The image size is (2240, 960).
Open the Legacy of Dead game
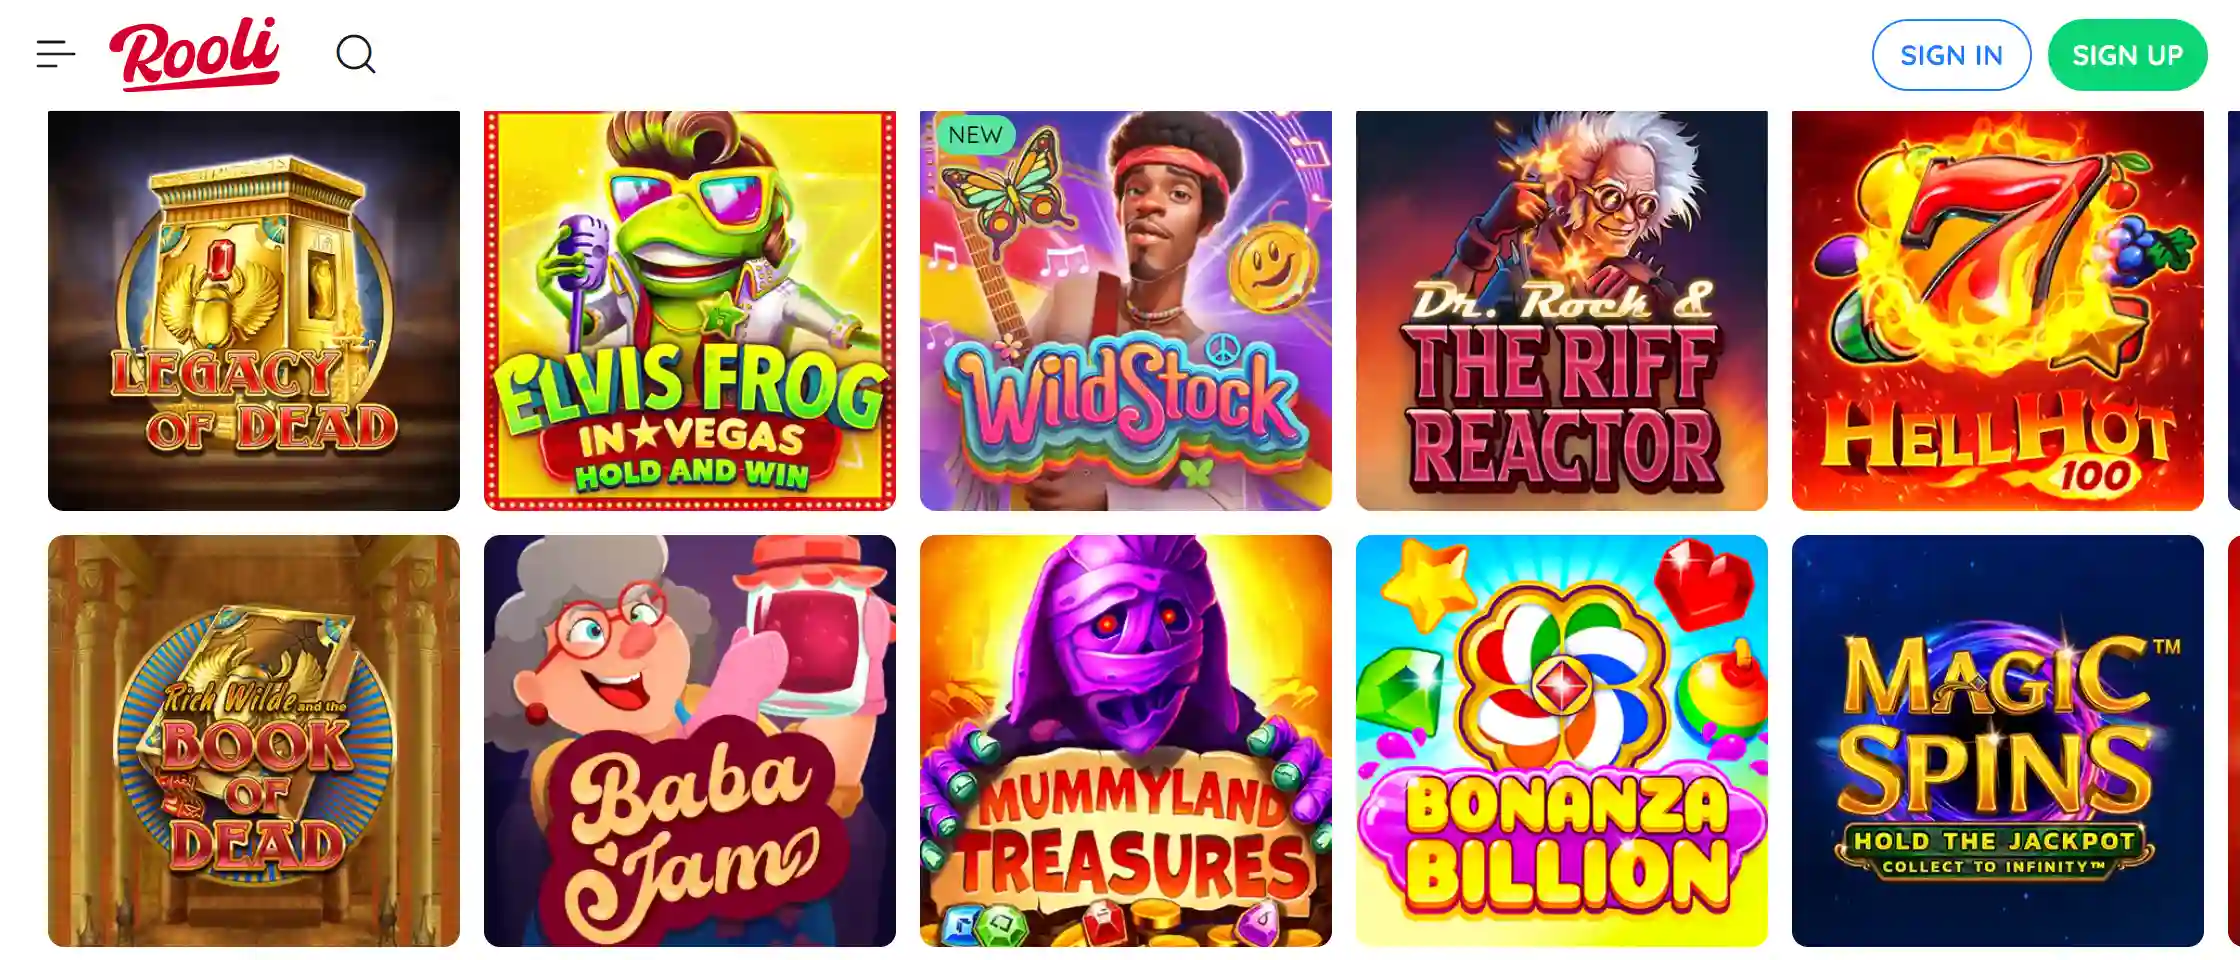[254, 311]
